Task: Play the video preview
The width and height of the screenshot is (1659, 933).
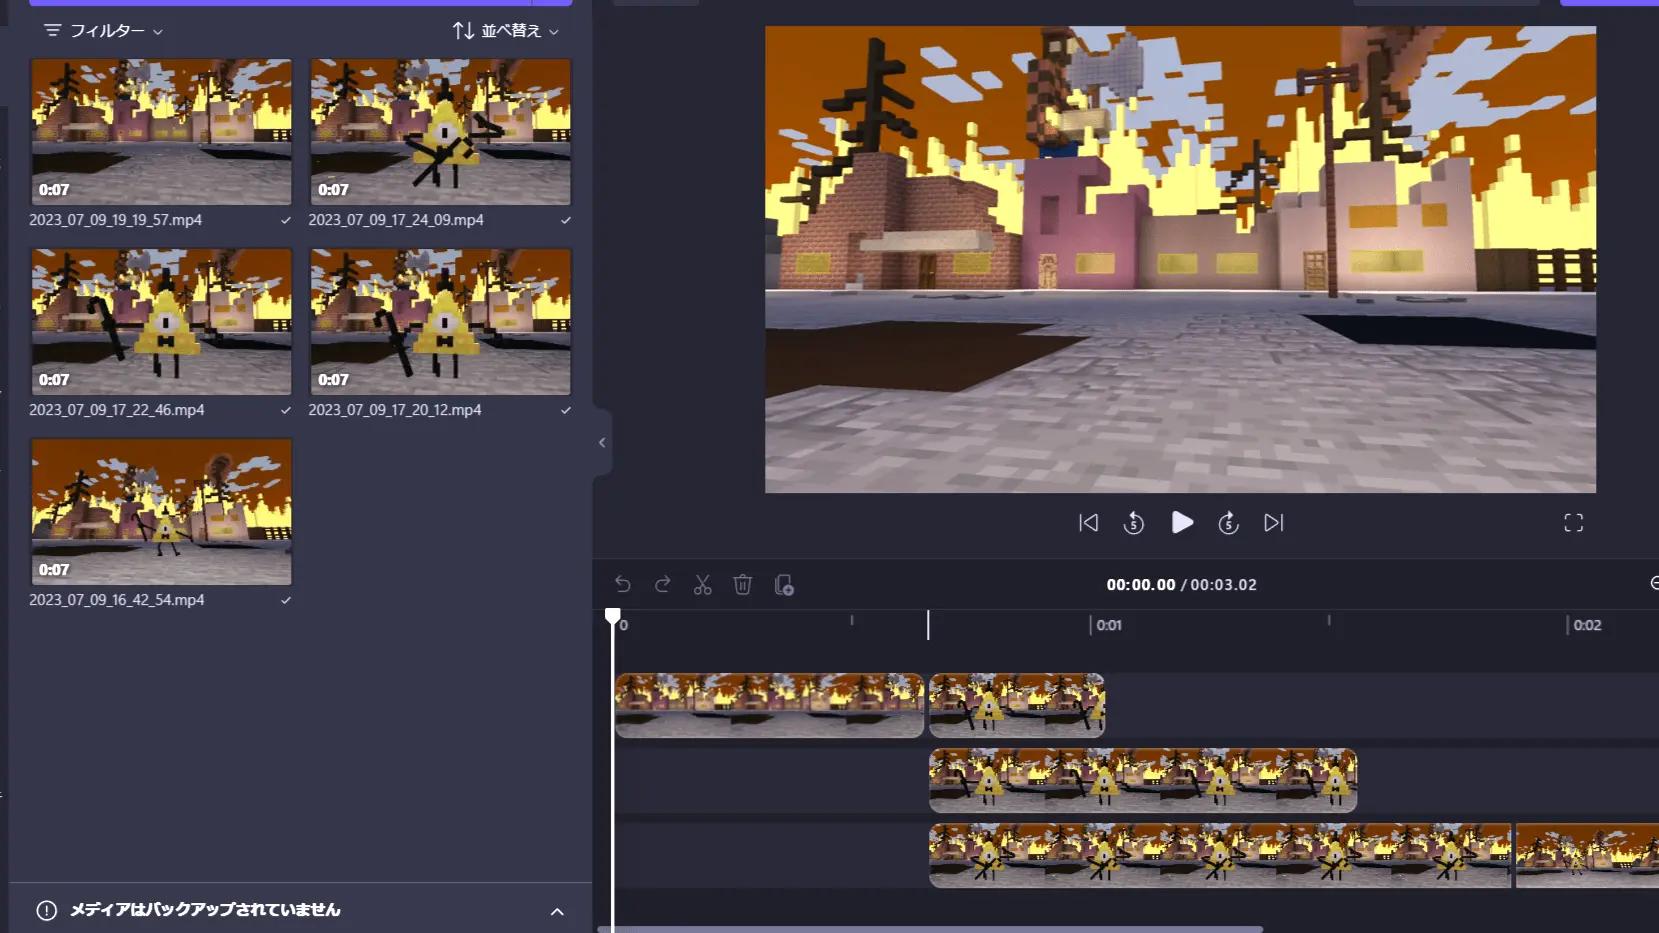Action: click(x=1181, y=523)
